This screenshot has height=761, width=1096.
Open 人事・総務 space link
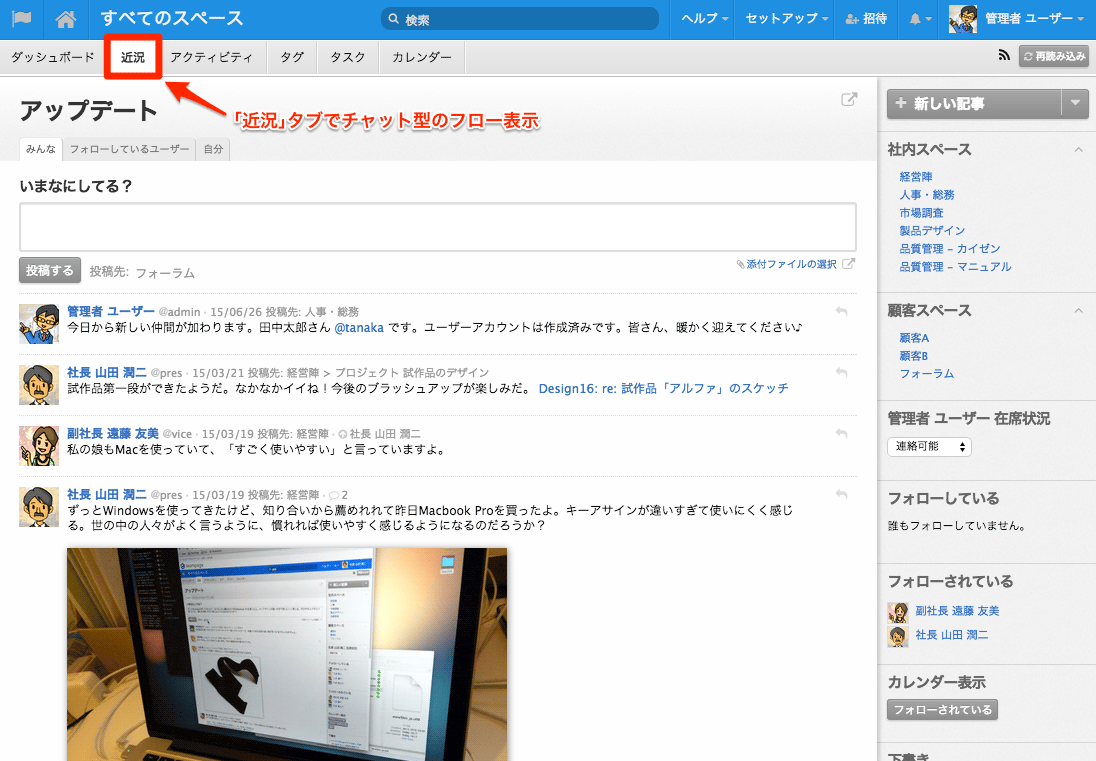[927, 195]
